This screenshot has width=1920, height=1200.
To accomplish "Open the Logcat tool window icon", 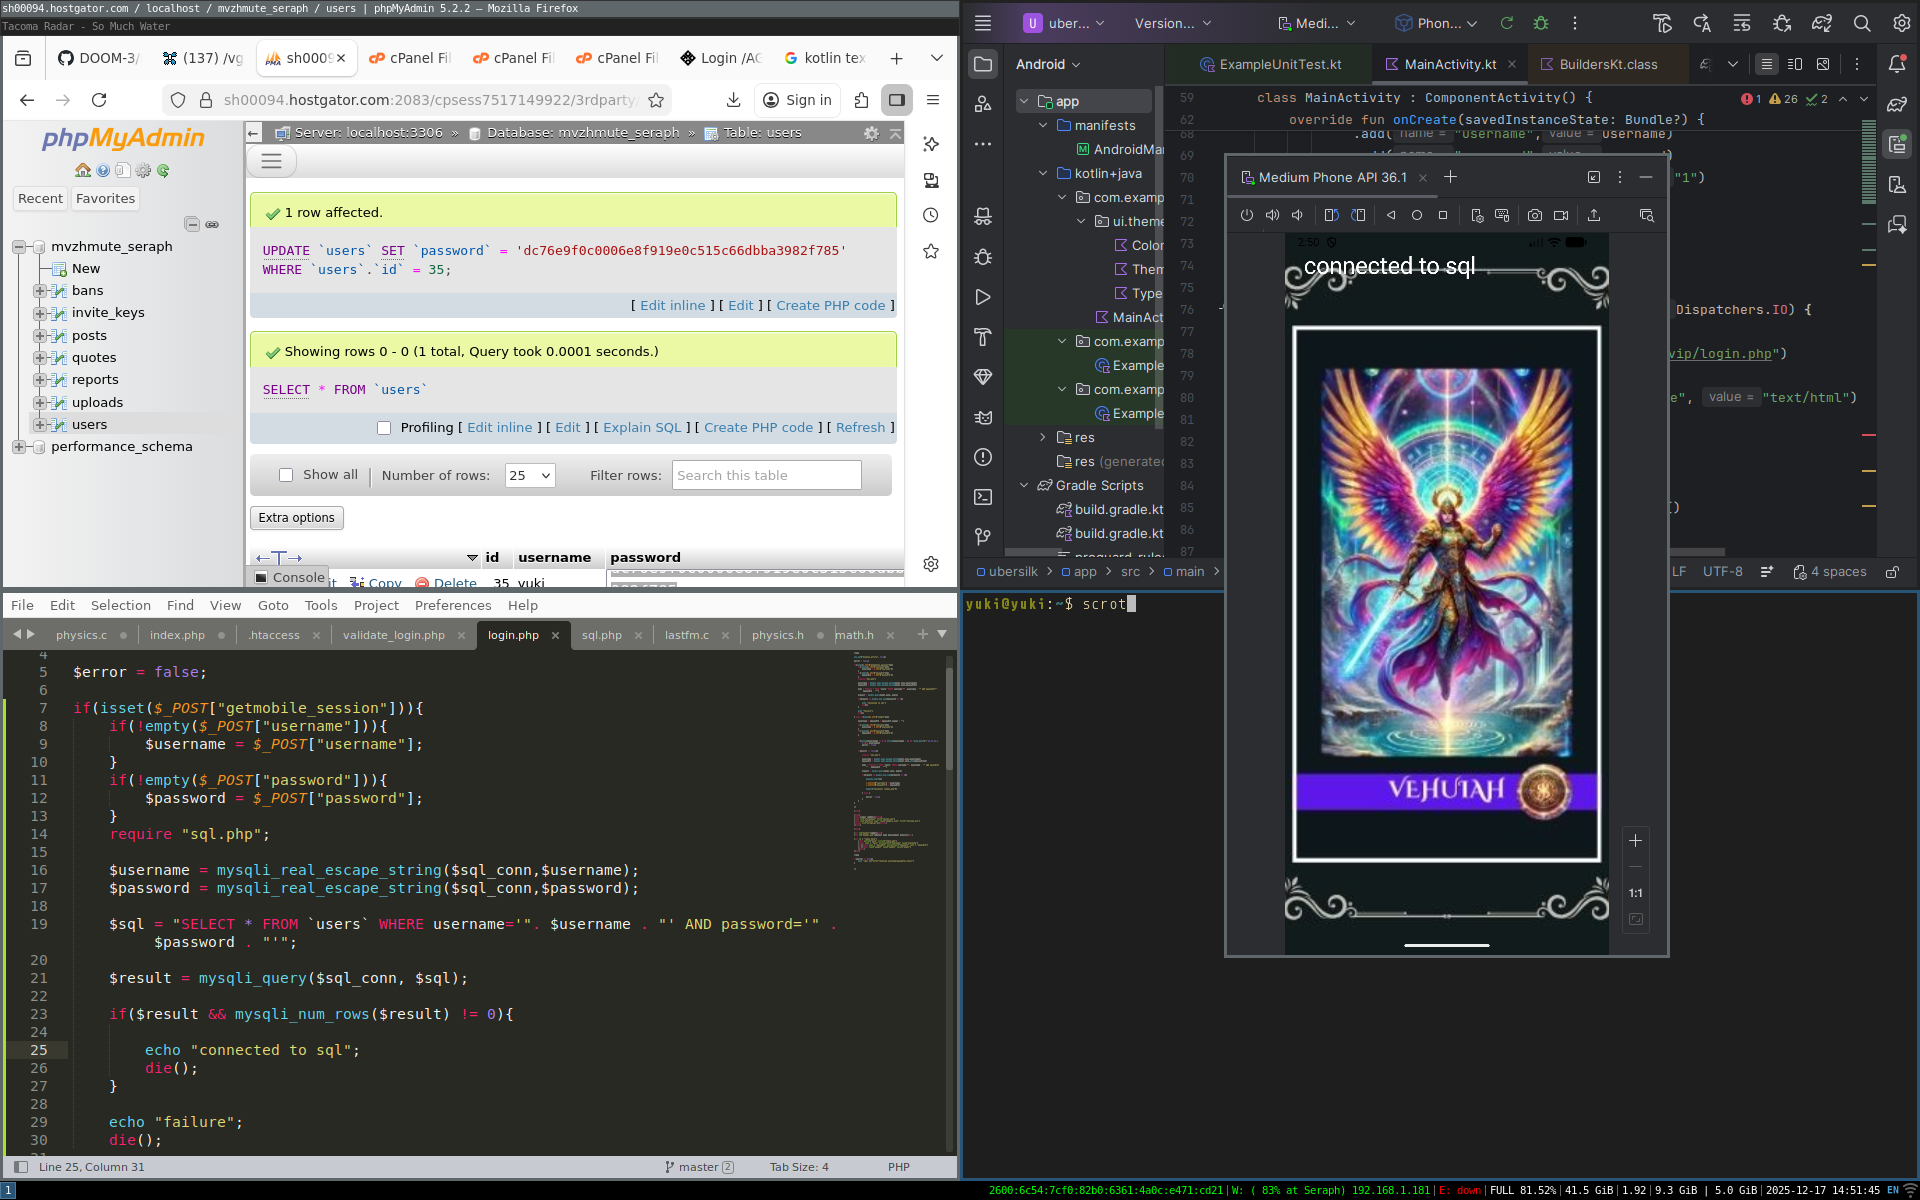I will [983, 417].
